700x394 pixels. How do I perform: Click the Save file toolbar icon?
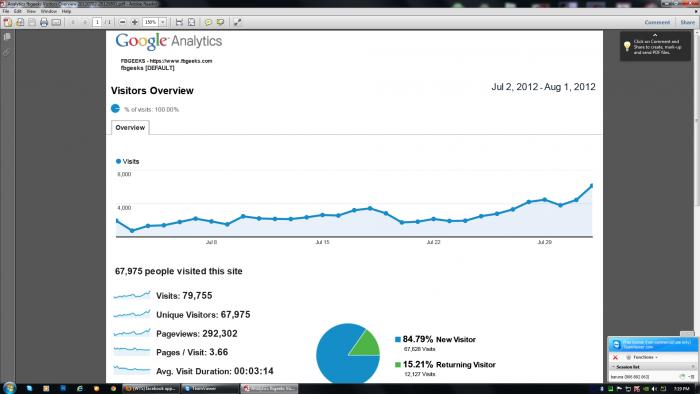(32, 22)
